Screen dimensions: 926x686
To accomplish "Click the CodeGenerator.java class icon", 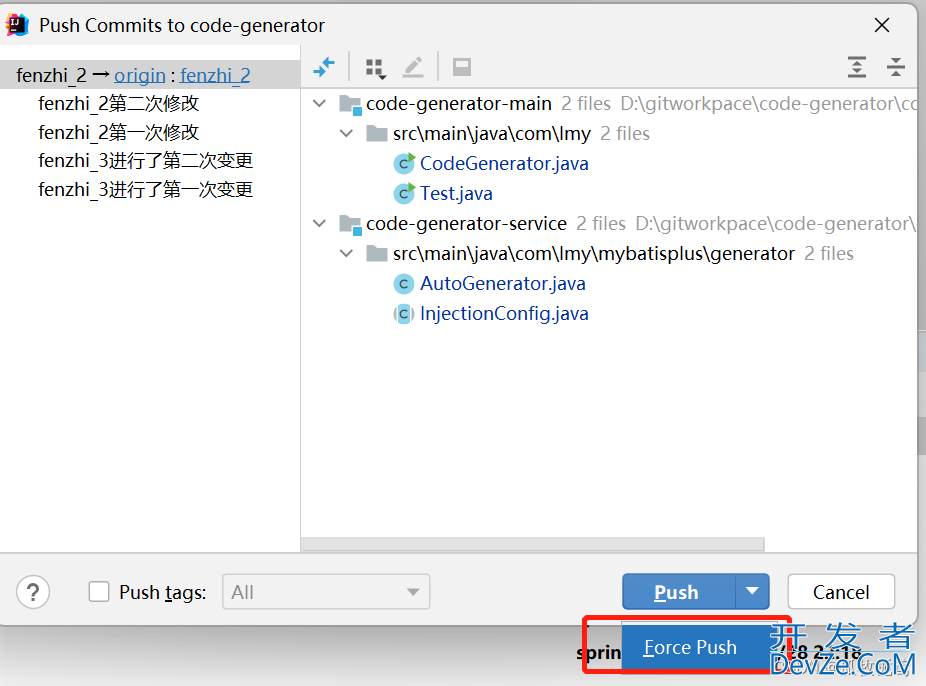I will tap(405, 164).
